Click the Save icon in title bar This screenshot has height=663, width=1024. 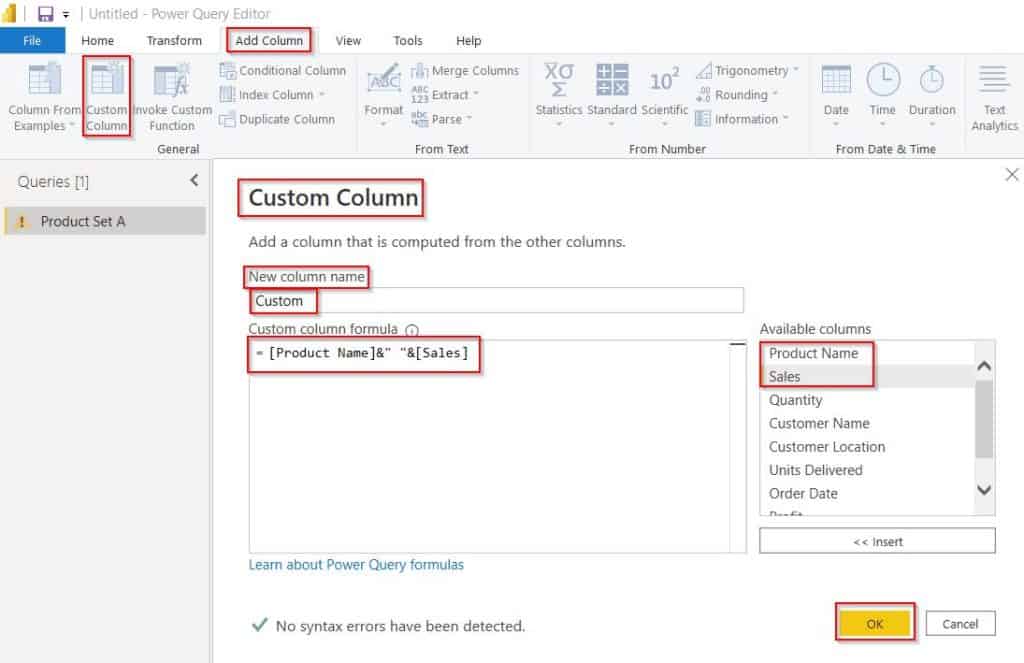click(x=45, y=14)
